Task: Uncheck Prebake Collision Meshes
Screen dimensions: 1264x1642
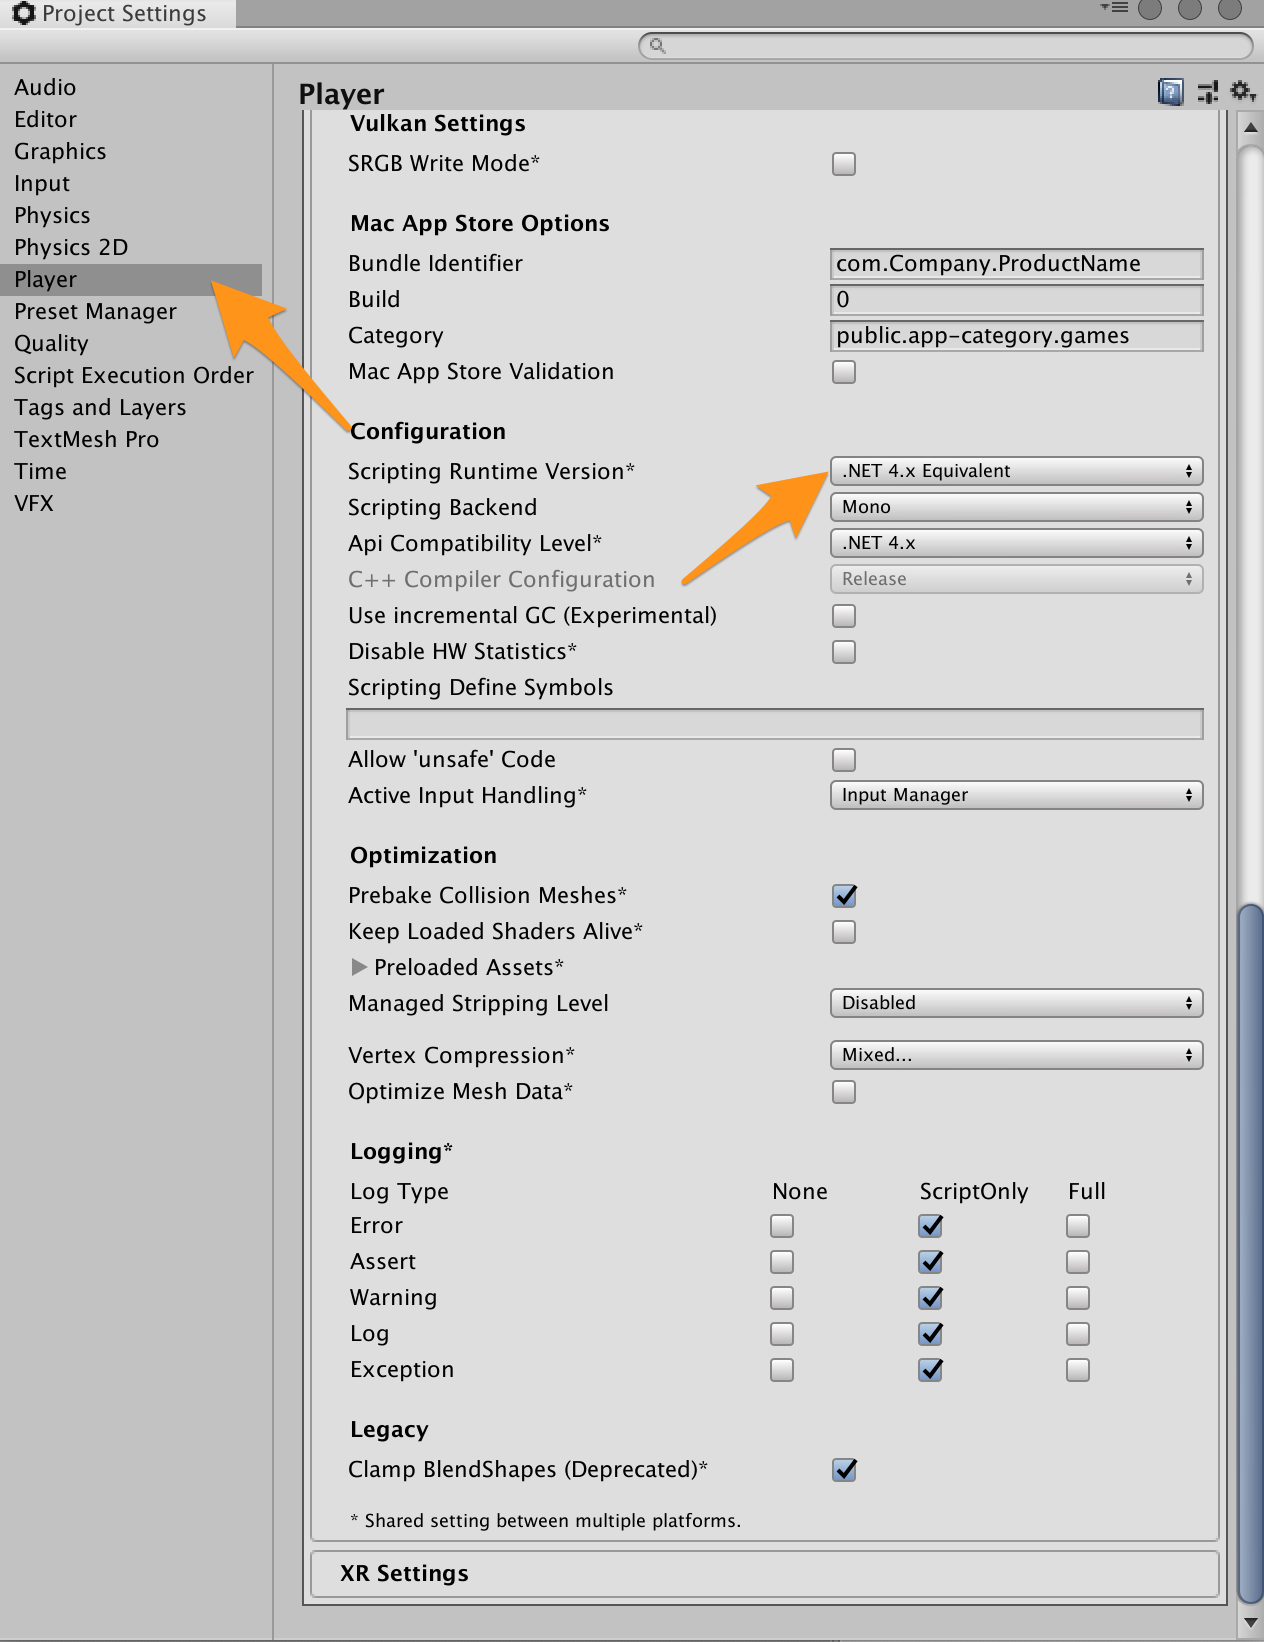Action: (844, 896)
